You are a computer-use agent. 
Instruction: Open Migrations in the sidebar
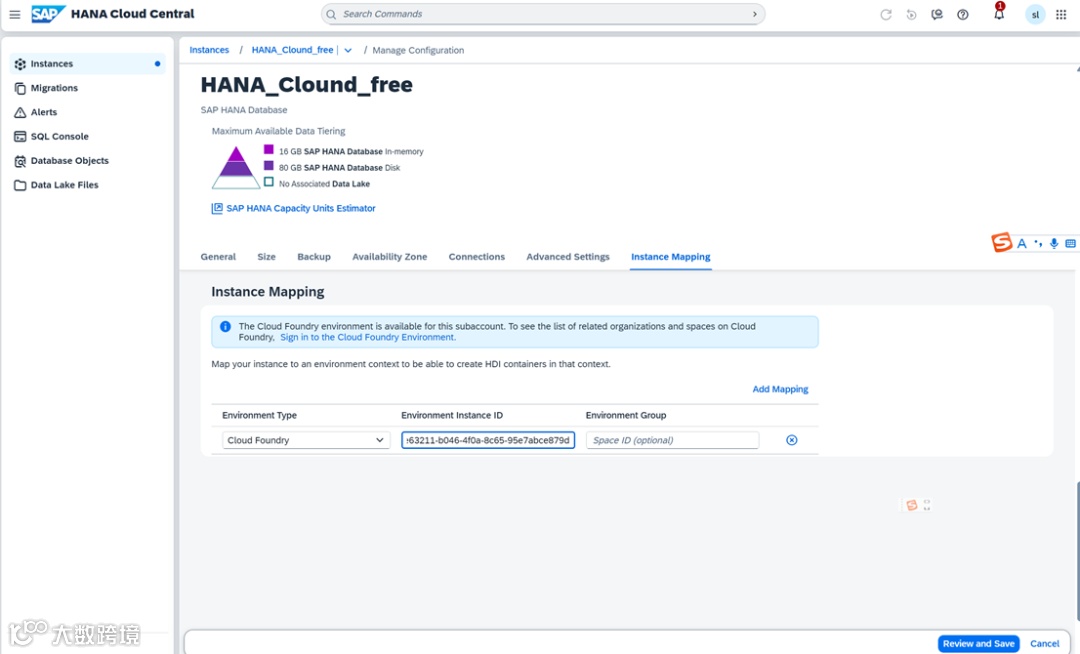87,88
